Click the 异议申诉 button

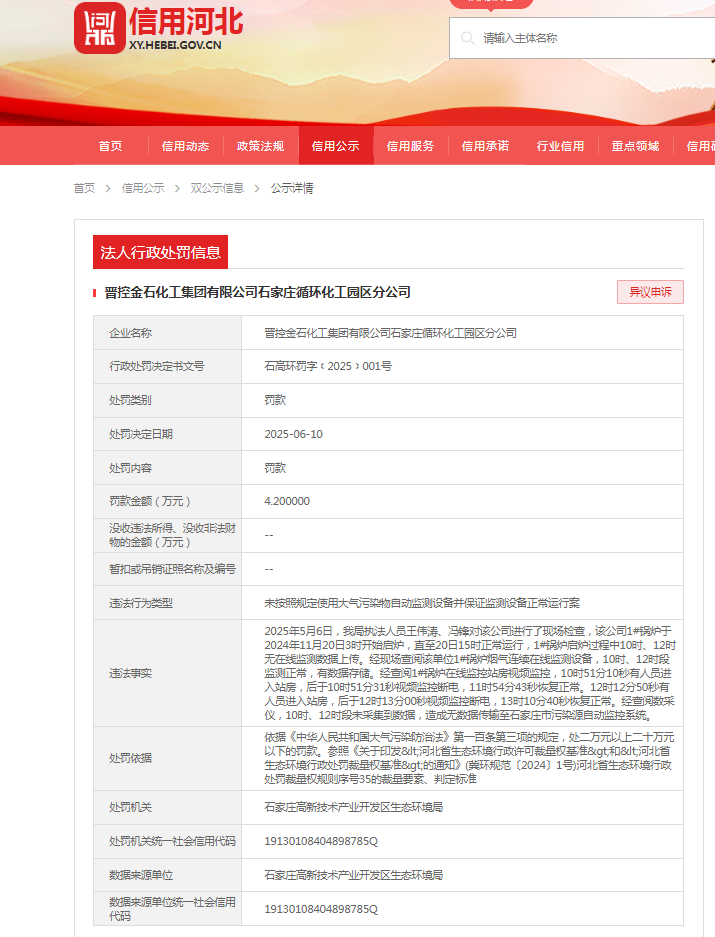[650, 292]
